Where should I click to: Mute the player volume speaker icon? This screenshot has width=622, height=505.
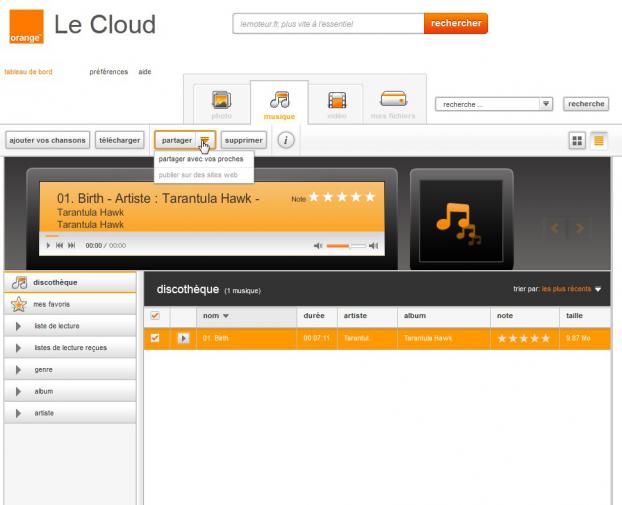click(x=318, y=245)
